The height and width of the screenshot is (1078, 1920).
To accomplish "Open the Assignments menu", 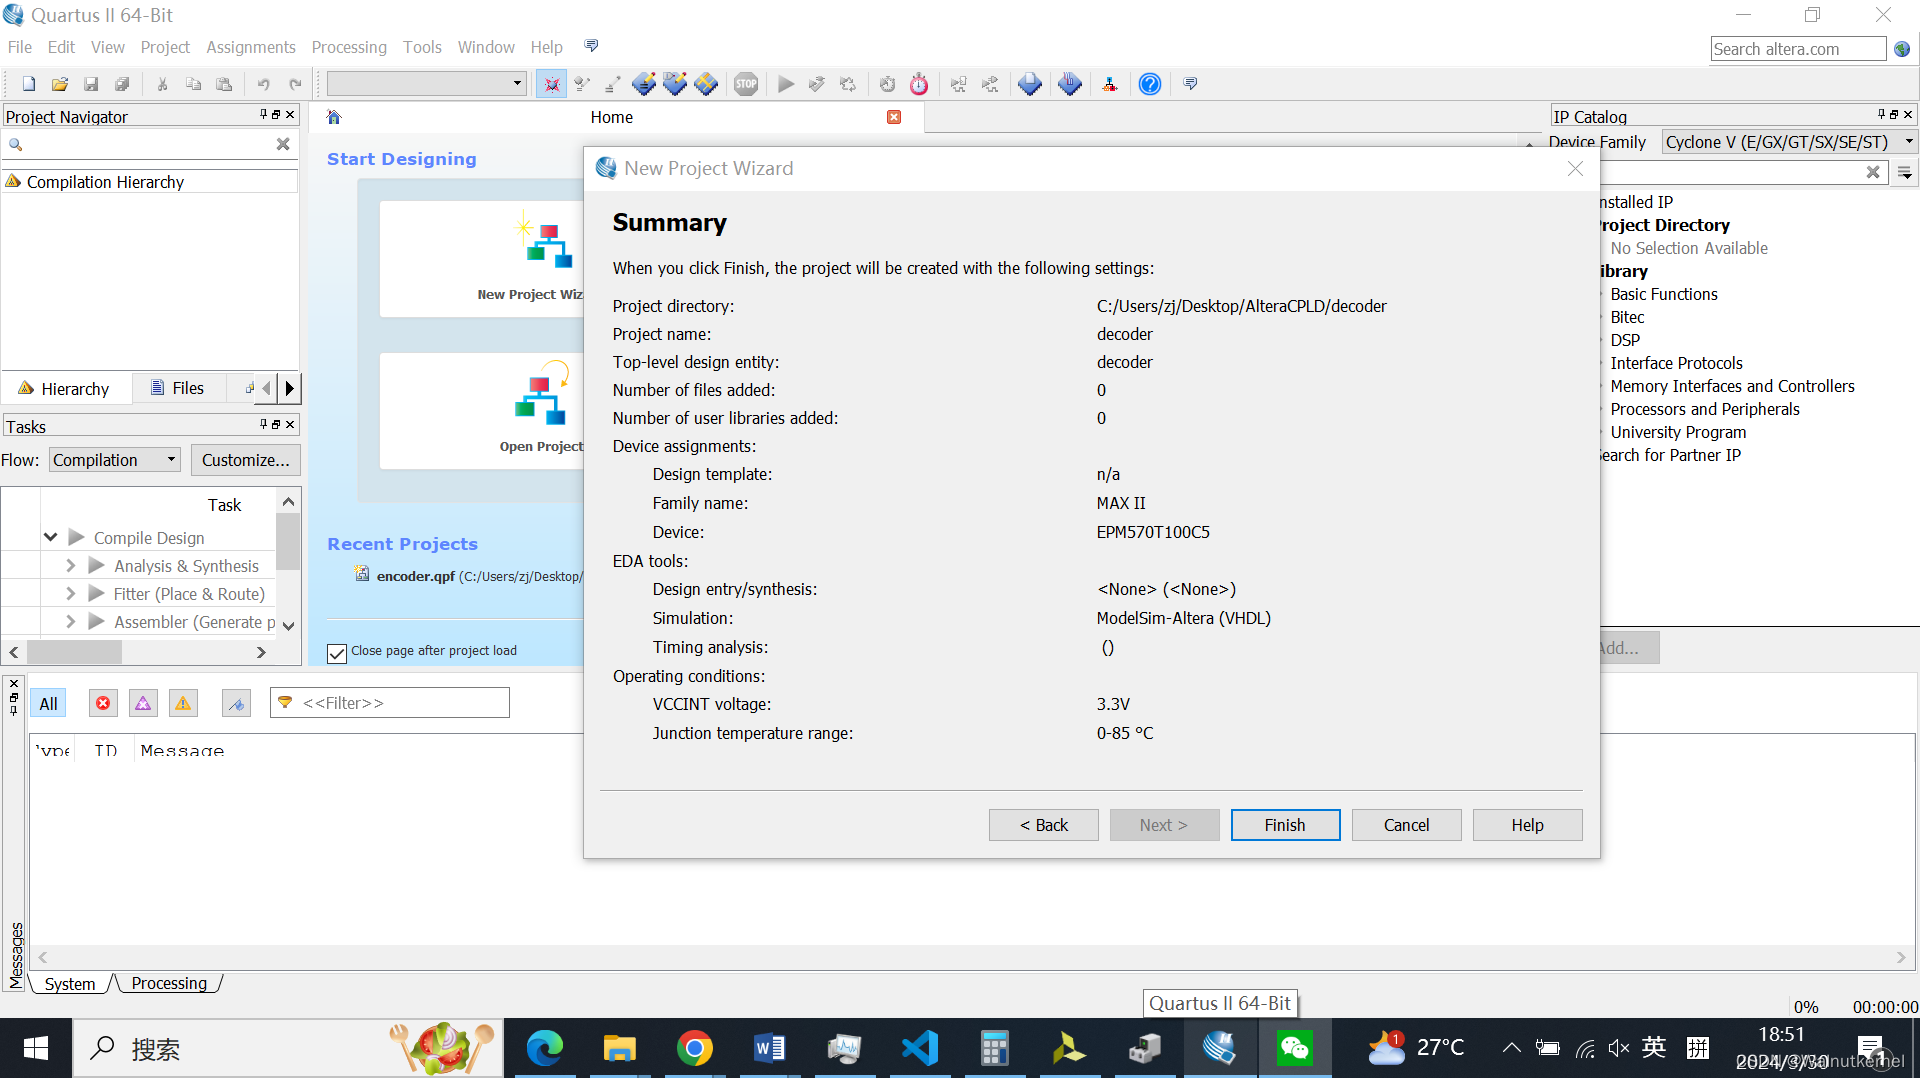I will pyautogui.click(x=251, y=47).
